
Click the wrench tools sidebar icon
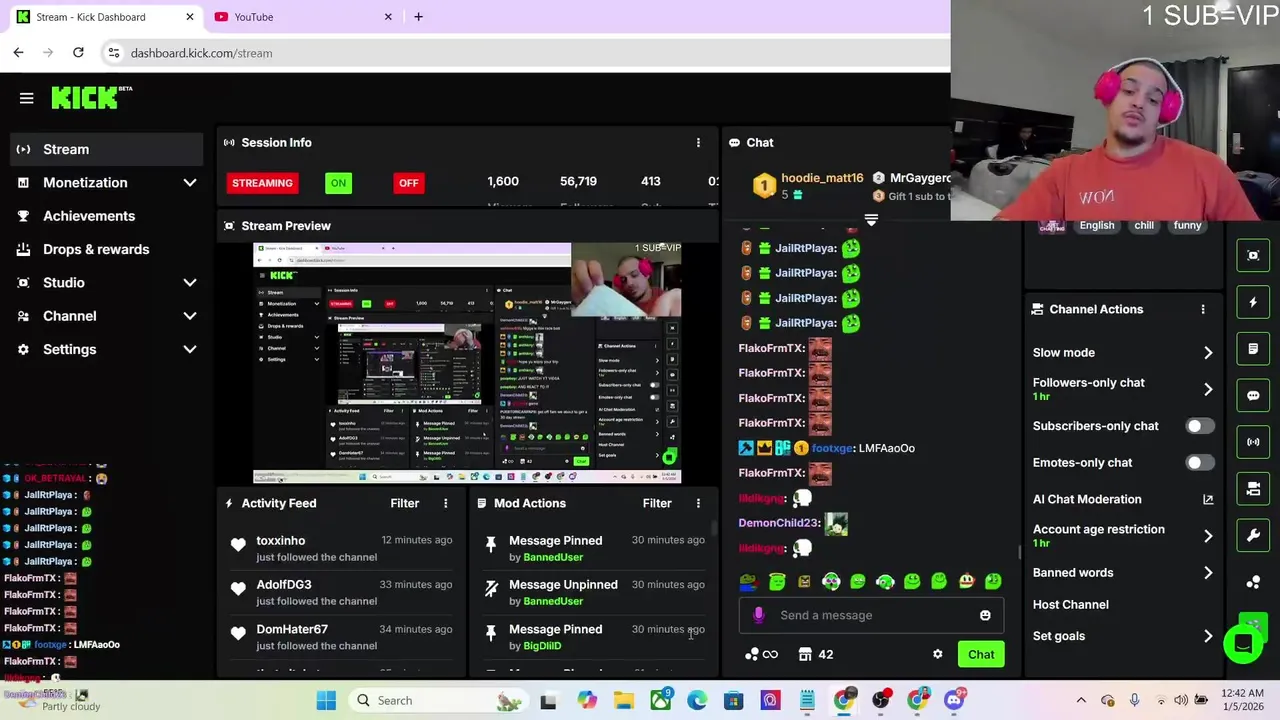click(x=1253, y=535)
